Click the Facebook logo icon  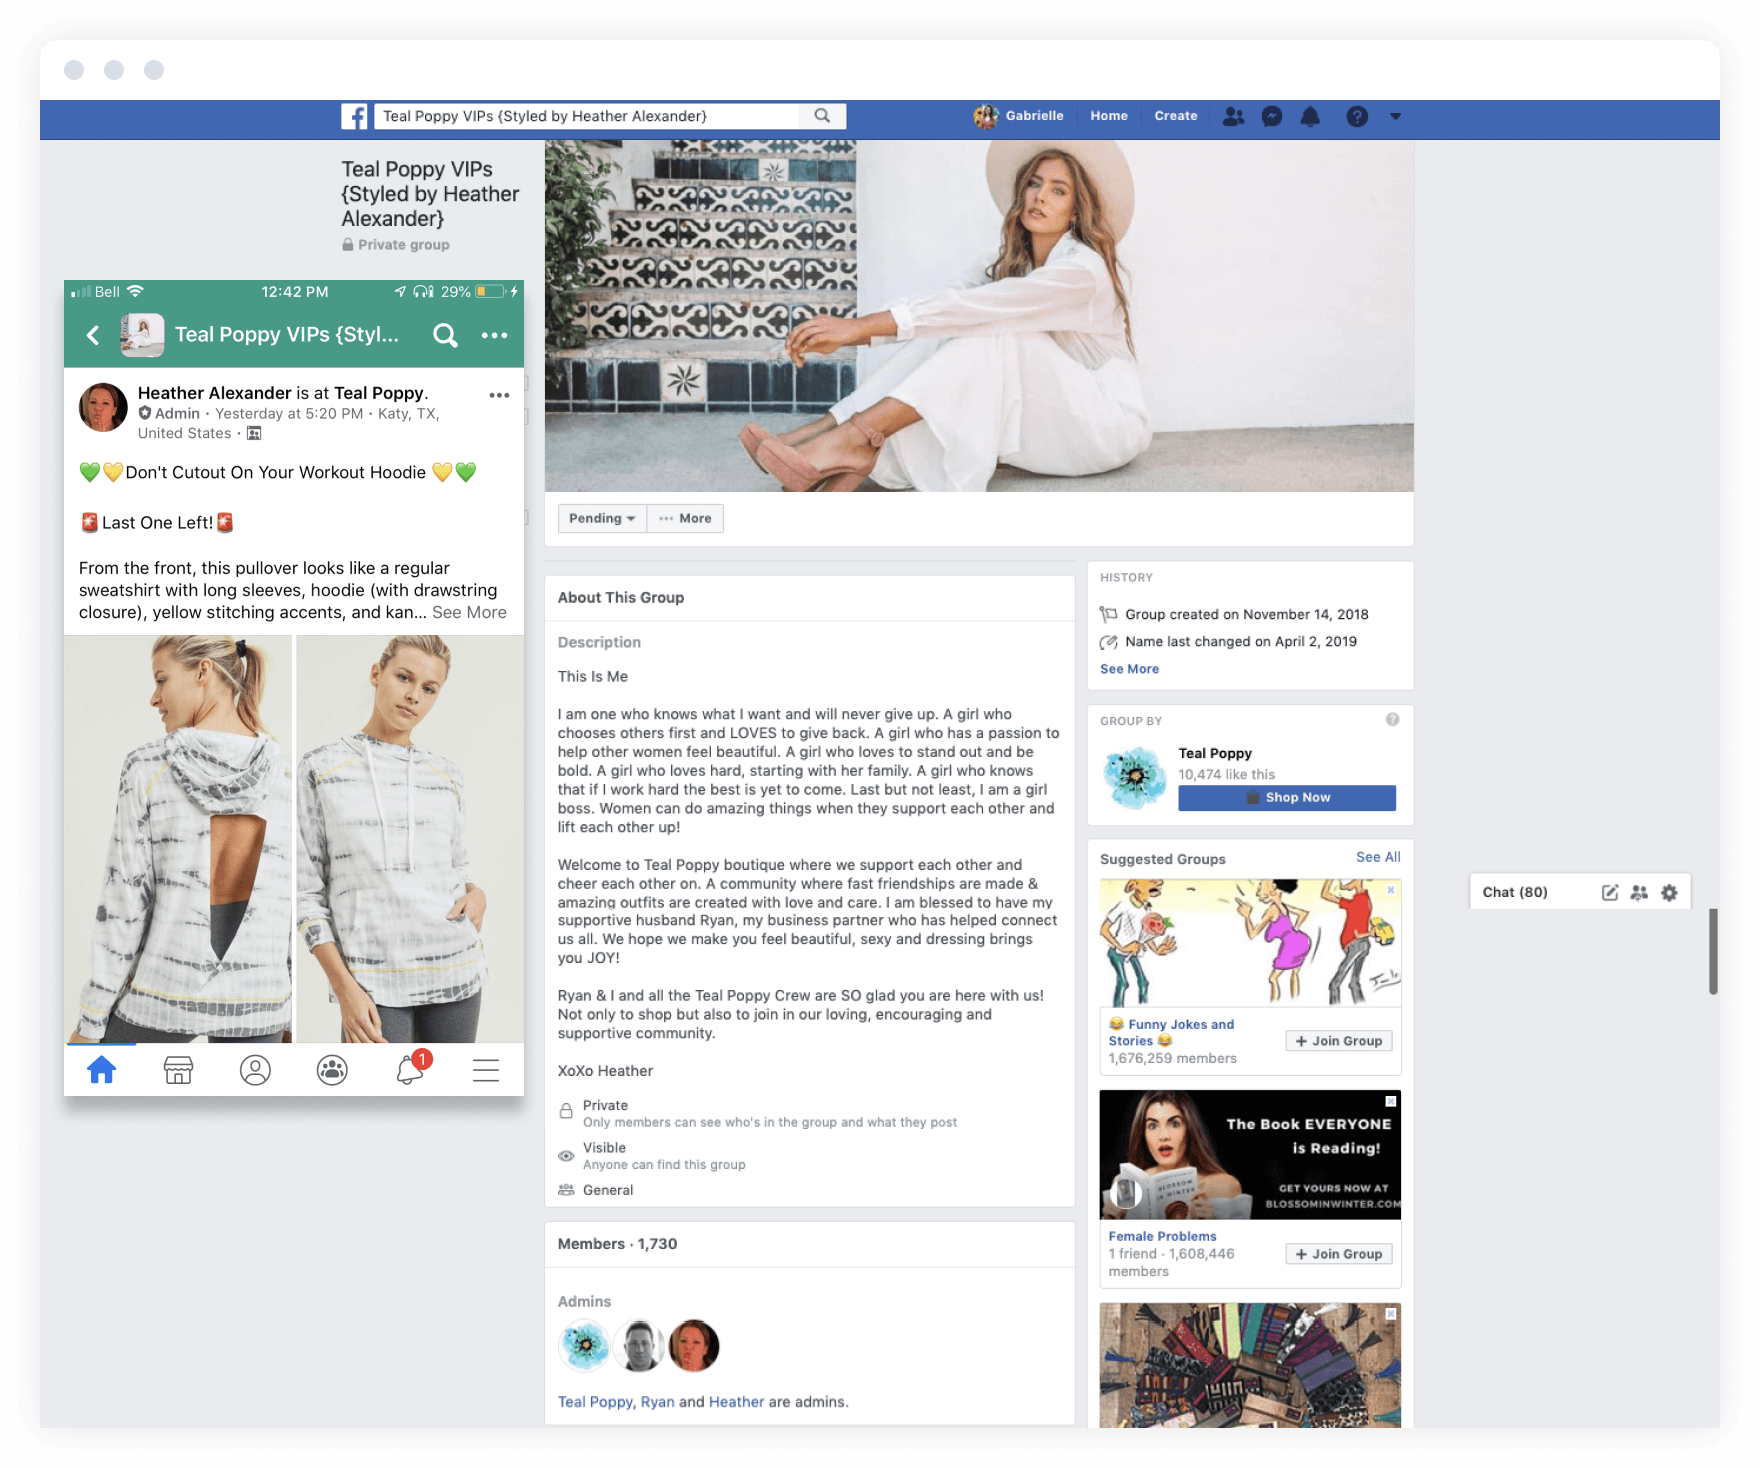(x=354, y=117)
